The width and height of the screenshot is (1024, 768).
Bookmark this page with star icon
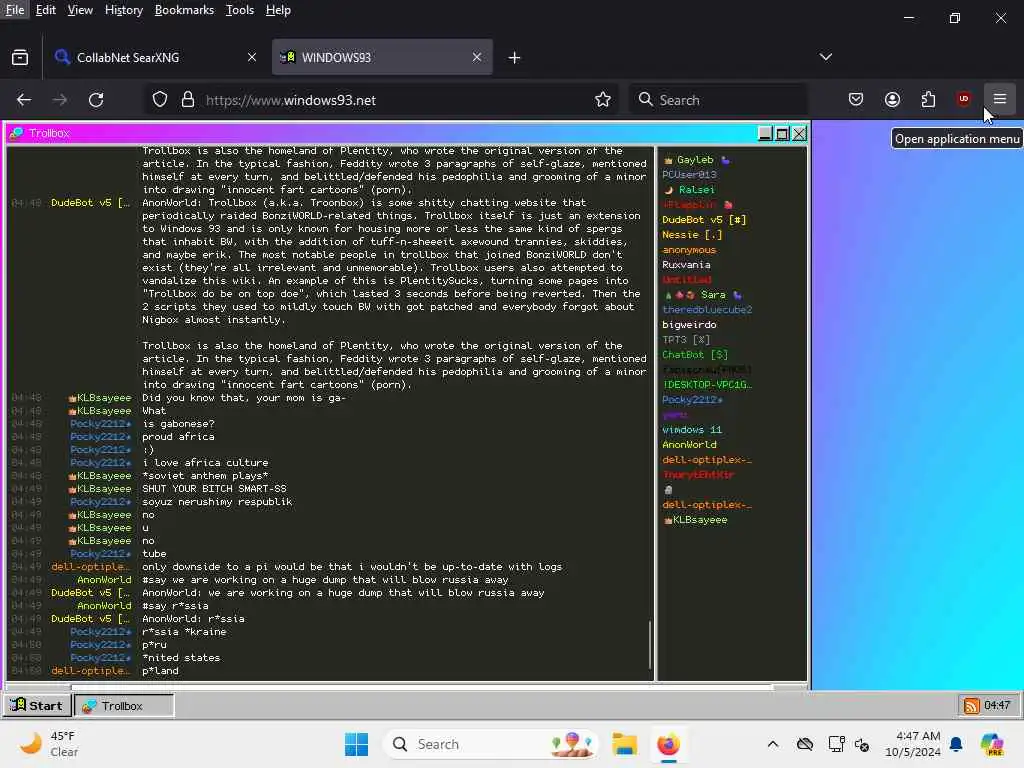pyautogui.click(x=603, y=99)
